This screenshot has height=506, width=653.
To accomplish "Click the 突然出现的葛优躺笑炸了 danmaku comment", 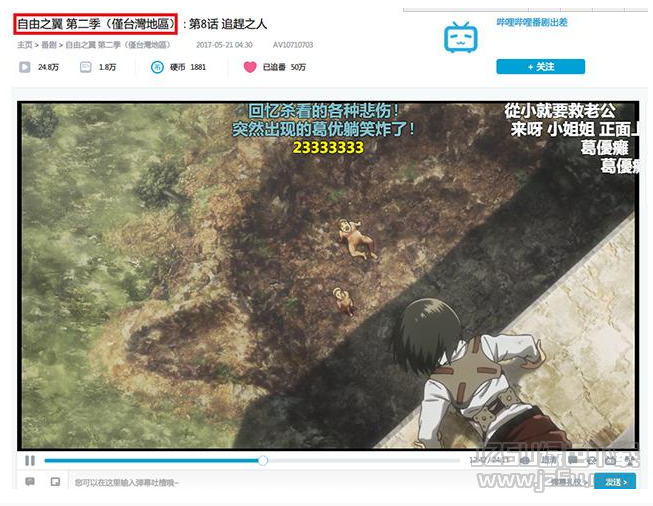I will click(x=323, y=129).
